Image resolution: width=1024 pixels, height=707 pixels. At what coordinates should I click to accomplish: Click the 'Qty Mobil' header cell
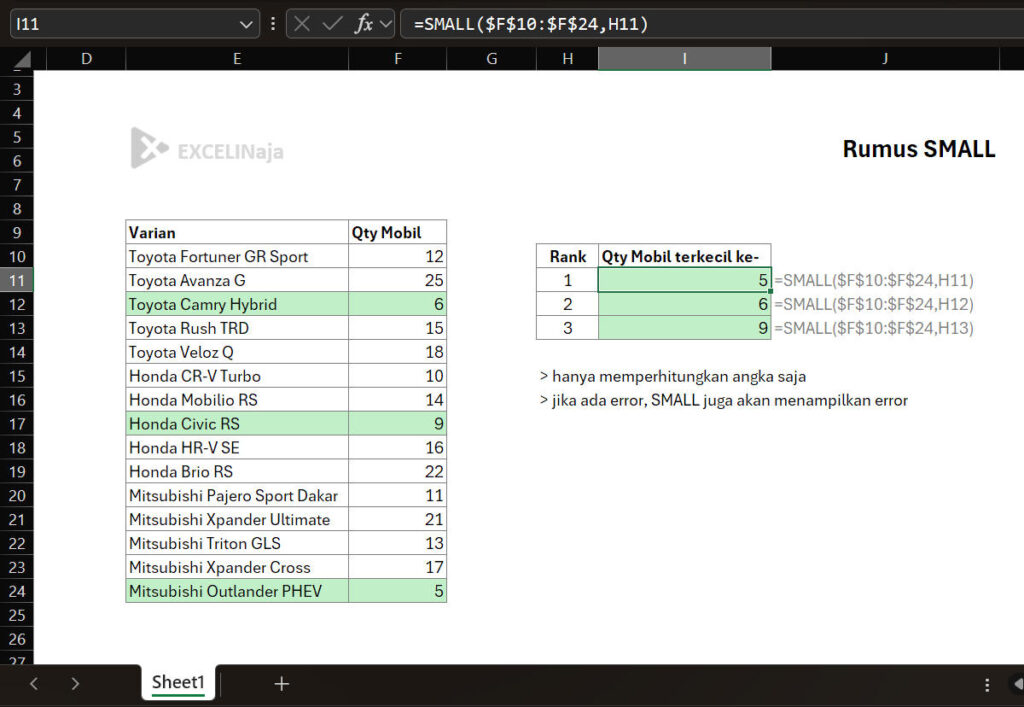coord(398,232)
